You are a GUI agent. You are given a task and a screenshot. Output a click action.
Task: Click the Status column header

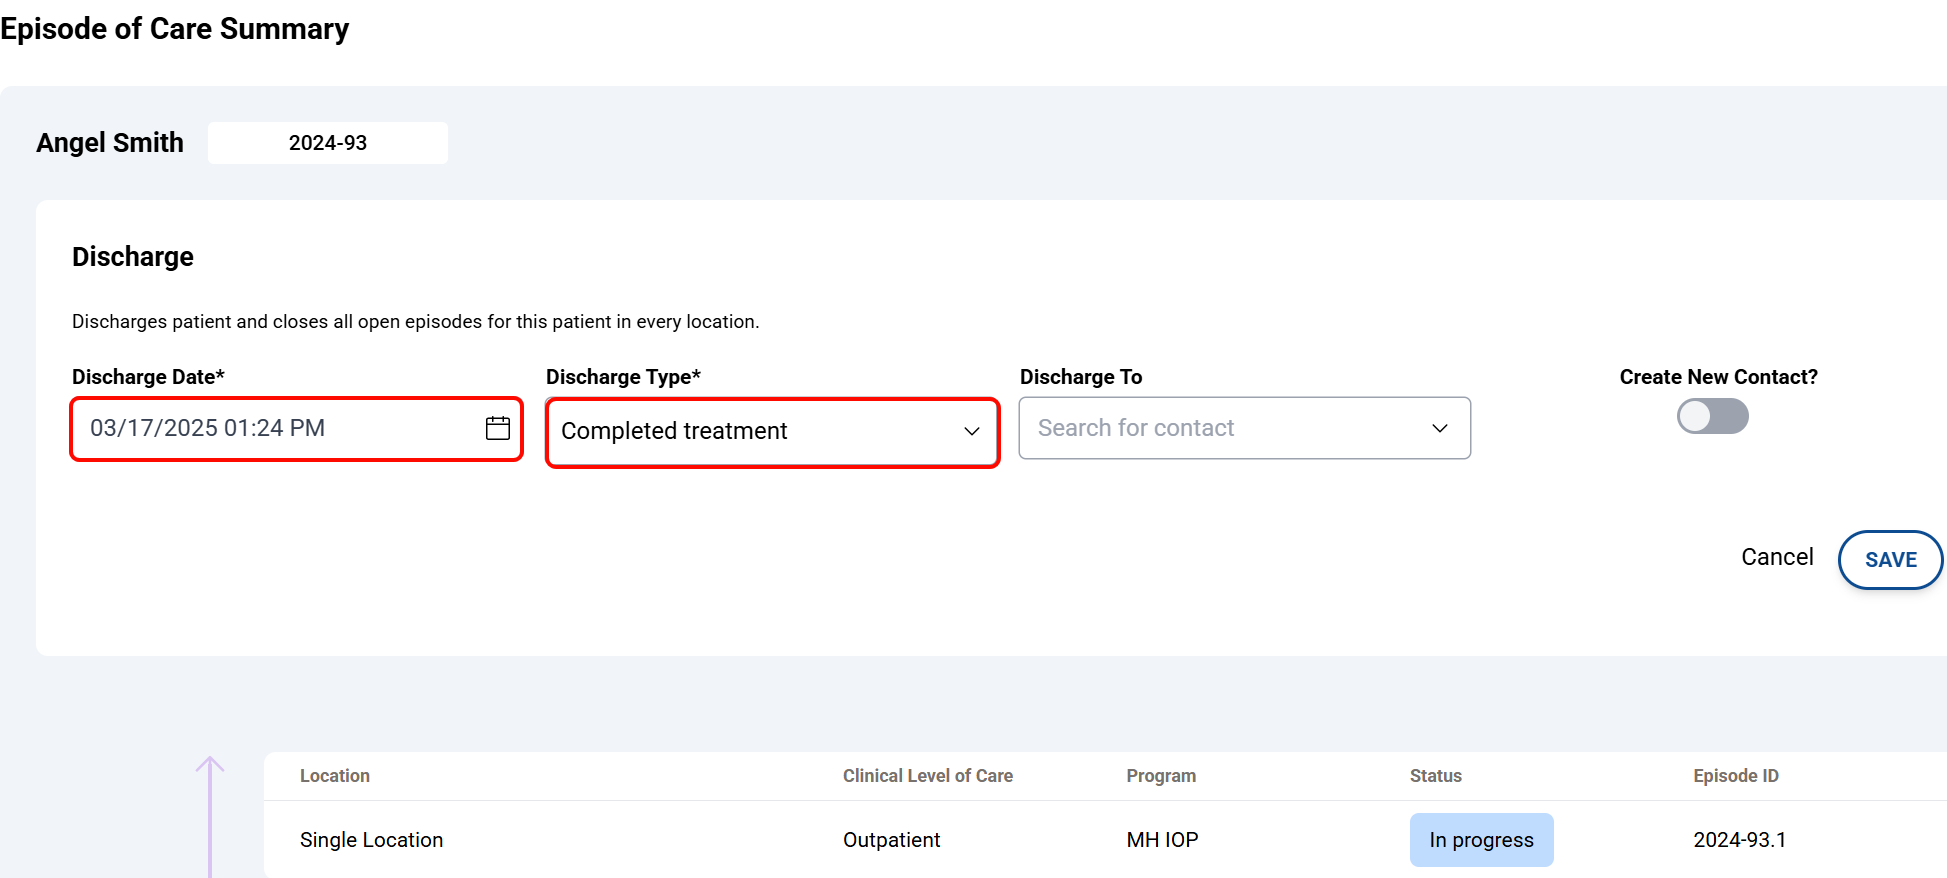[1435, 776]
